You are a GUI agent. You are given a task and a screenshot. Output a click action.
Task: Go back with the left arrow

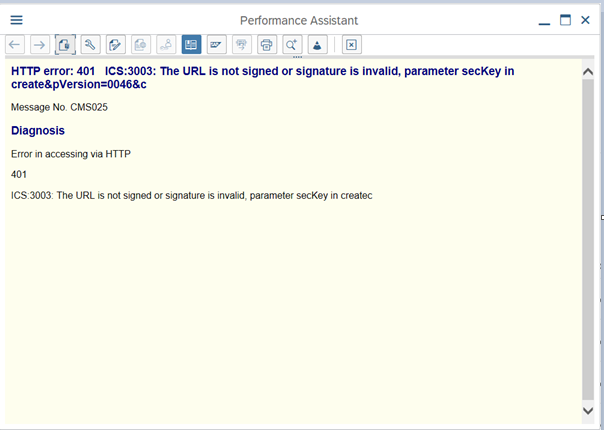15,45
